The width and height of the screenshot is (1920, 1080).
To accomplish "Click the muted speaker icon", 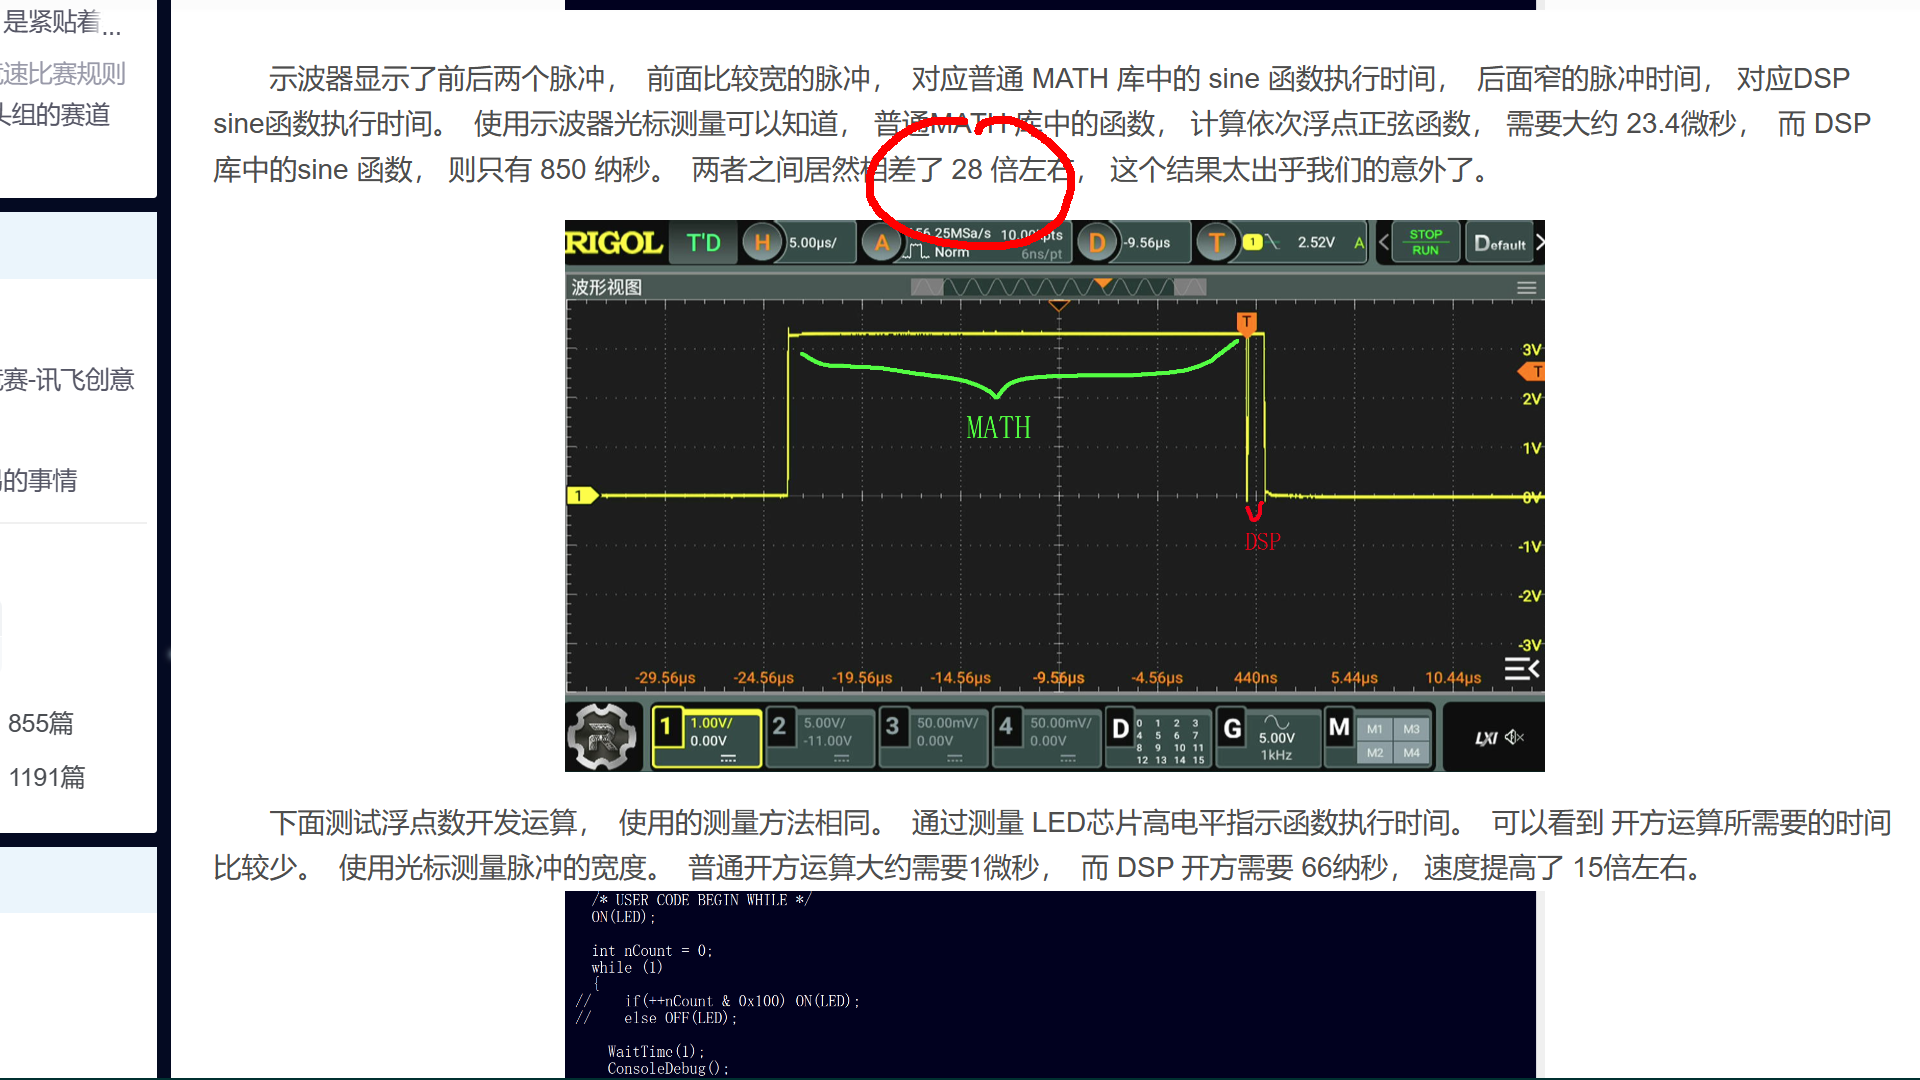I will 1514,737.
